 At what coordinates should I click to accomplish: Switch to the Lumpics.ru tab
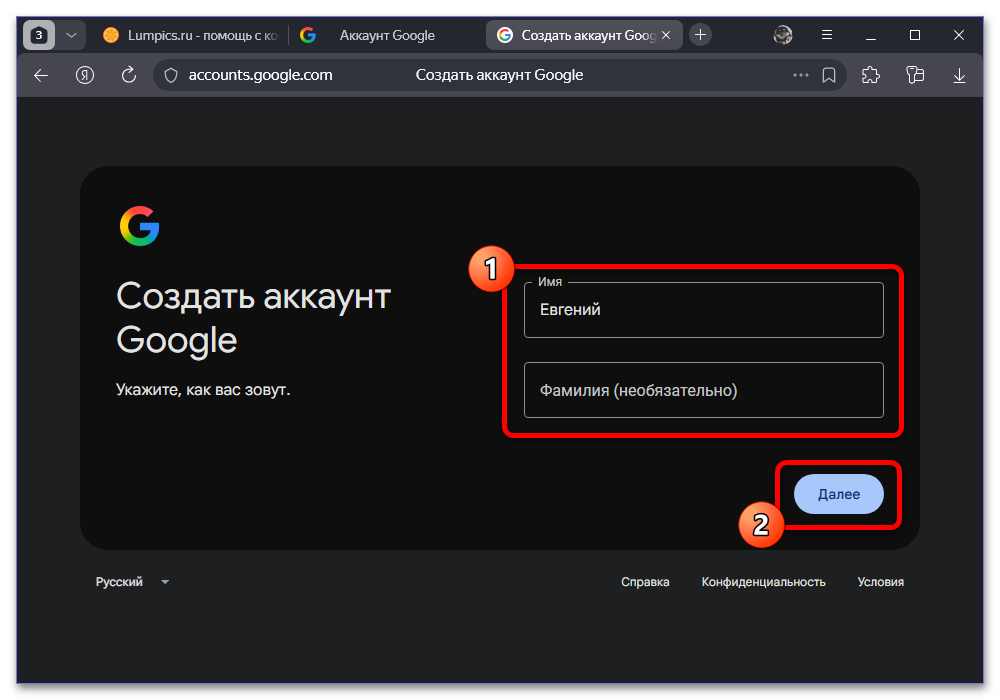click(190, 35)
